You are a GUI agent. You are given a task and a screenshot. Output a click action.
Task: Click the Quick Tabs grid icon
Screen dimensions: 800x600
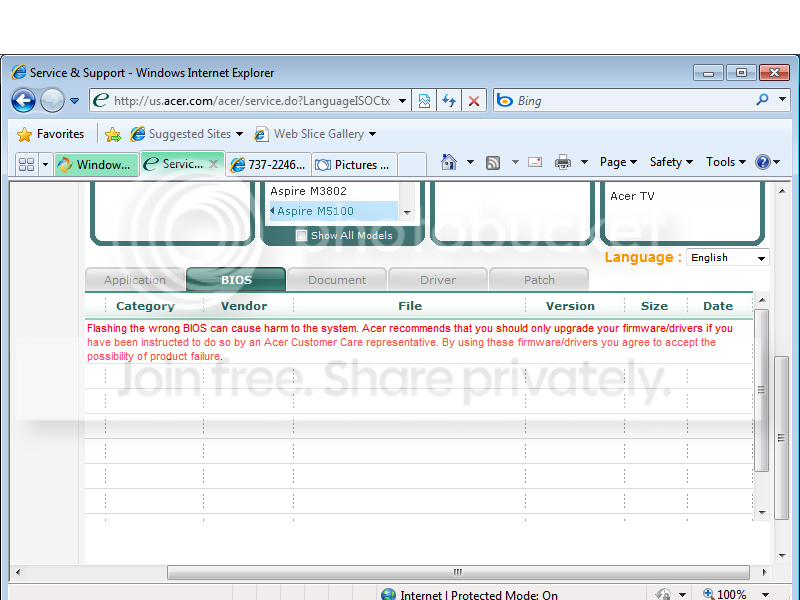tap(26, 164)
